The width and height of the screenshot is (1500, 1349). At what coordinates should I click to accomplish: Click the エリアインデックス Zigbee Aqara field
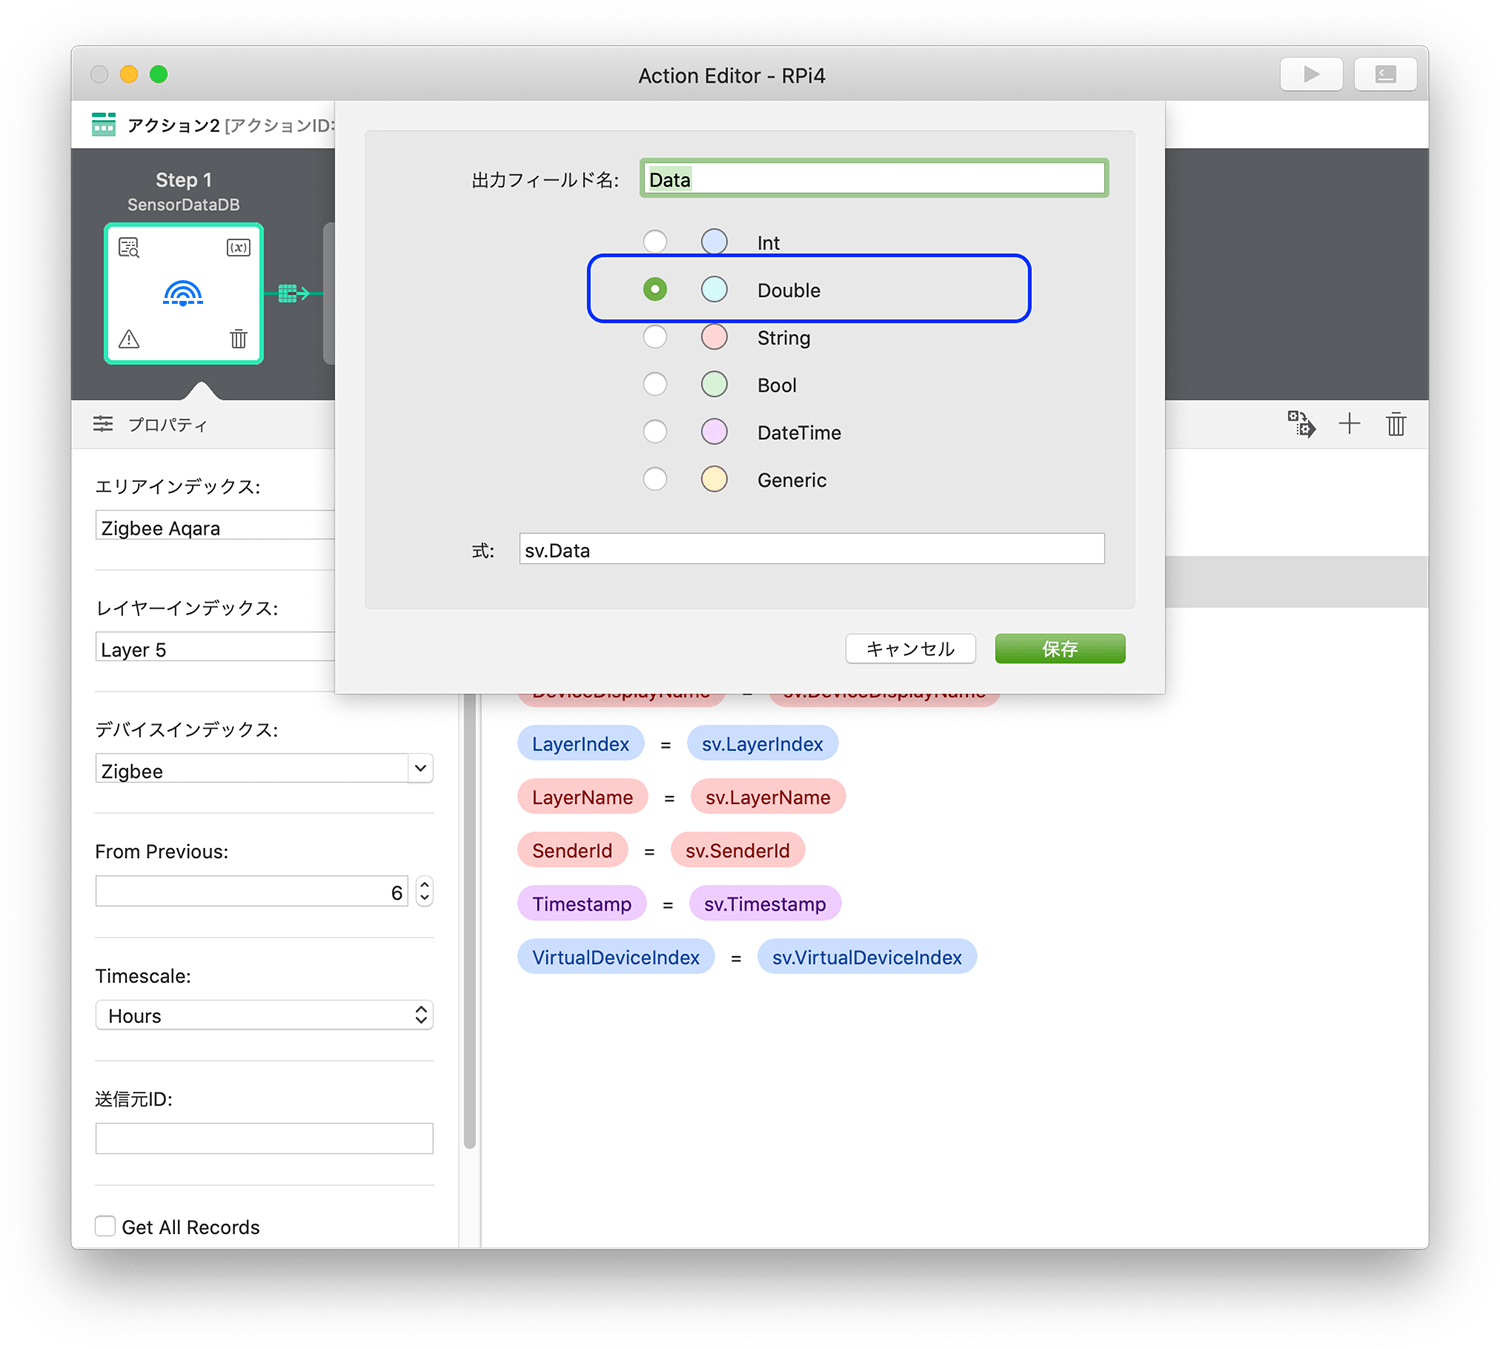click(x=215, y=526)
